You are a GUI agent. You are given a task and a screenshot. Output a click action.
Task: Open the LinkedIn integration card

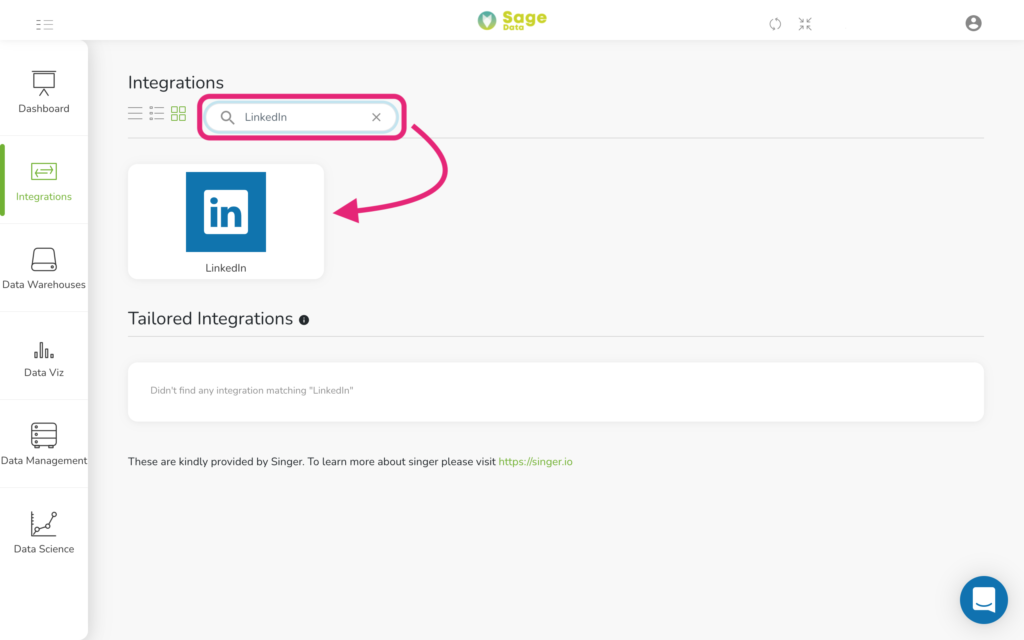pyautogui.click(x=226, y=221)
